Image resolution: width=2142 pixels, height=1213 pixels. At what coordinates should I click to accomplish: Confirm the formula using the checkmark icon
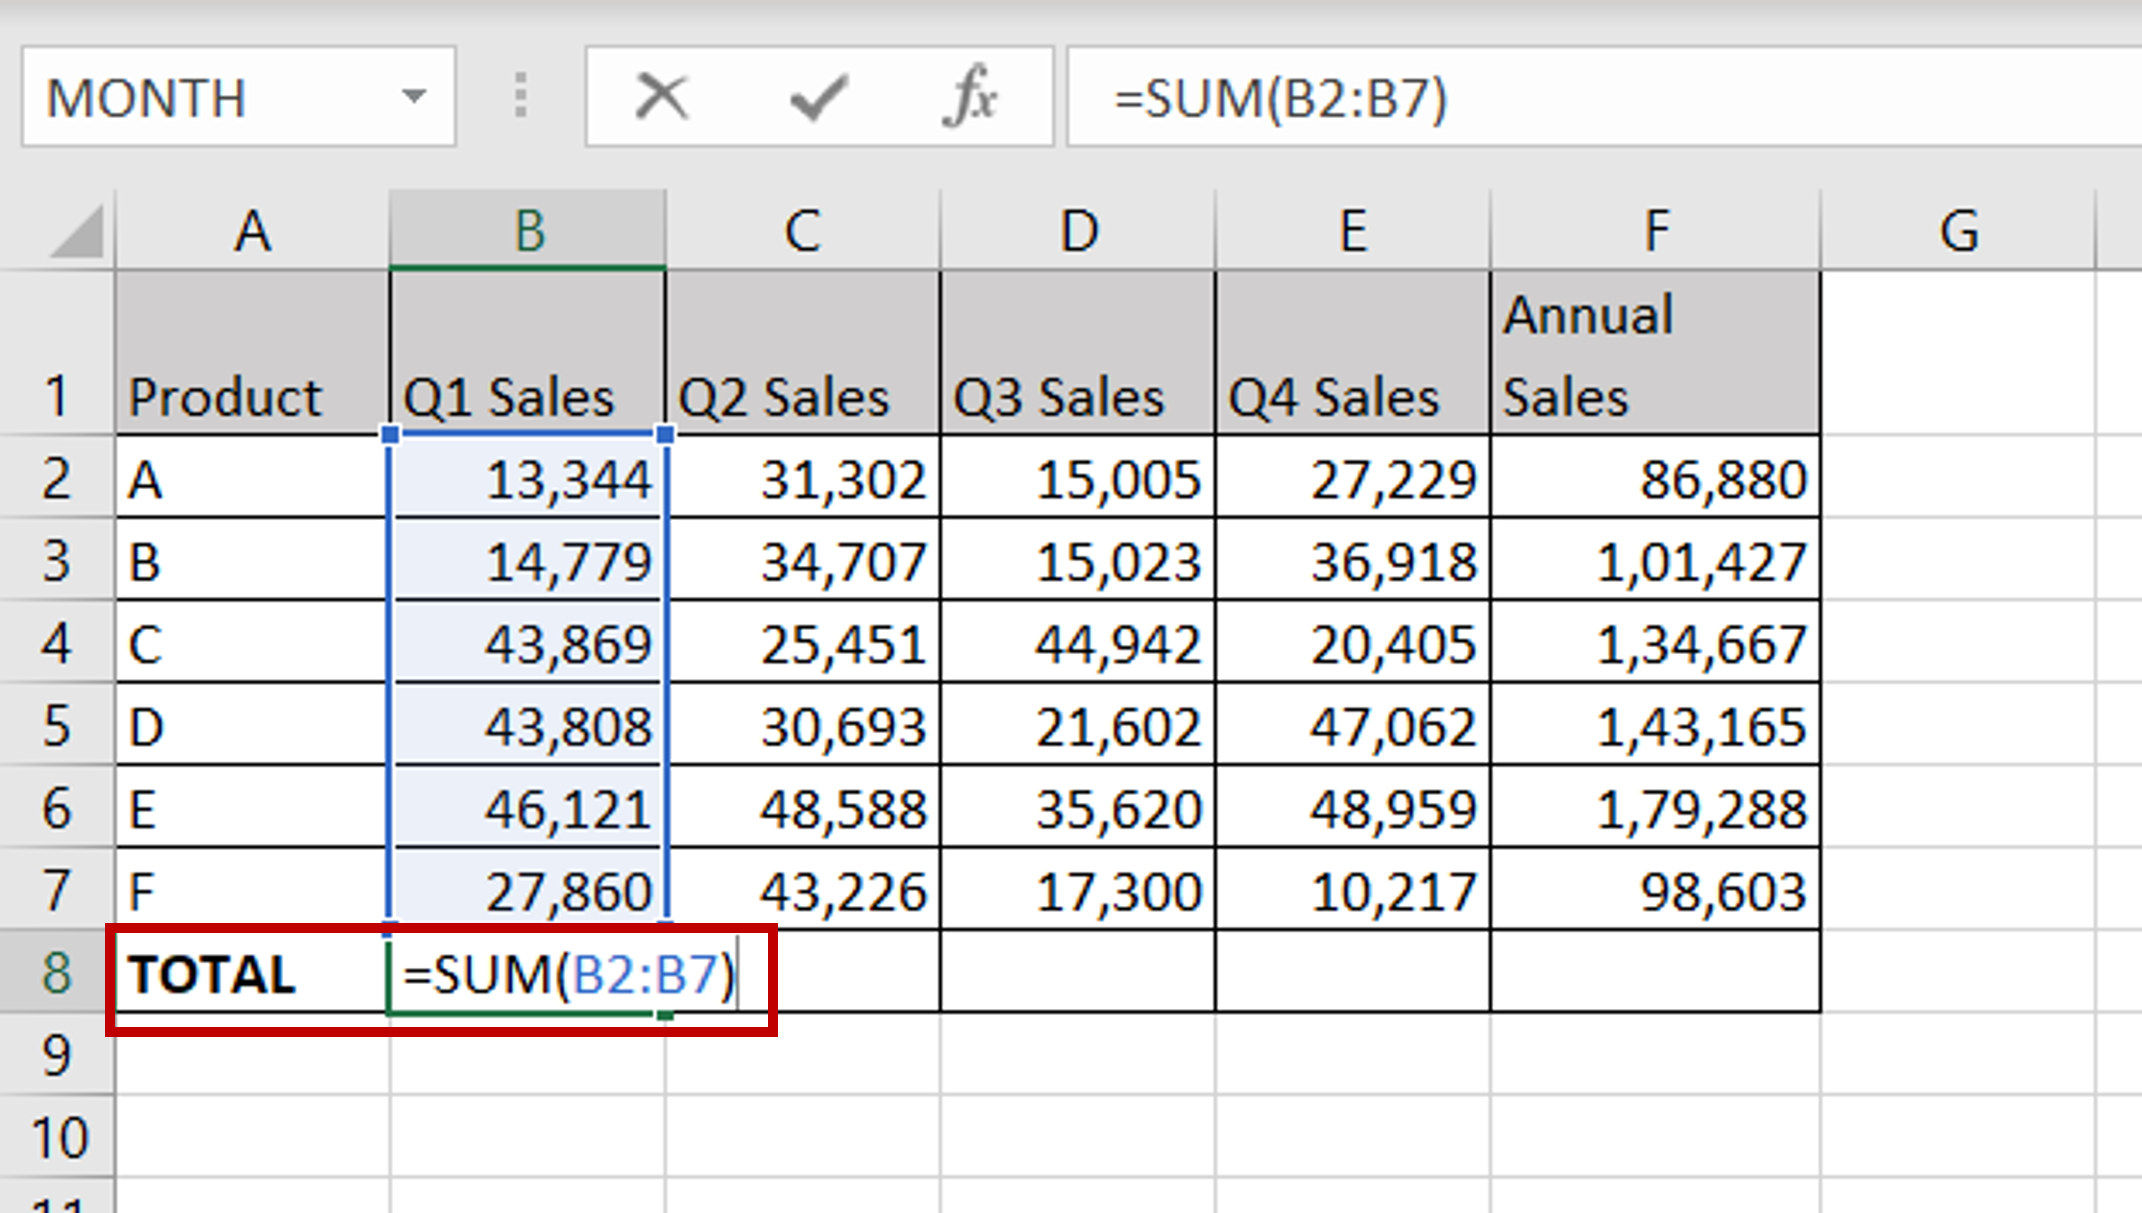817,96
